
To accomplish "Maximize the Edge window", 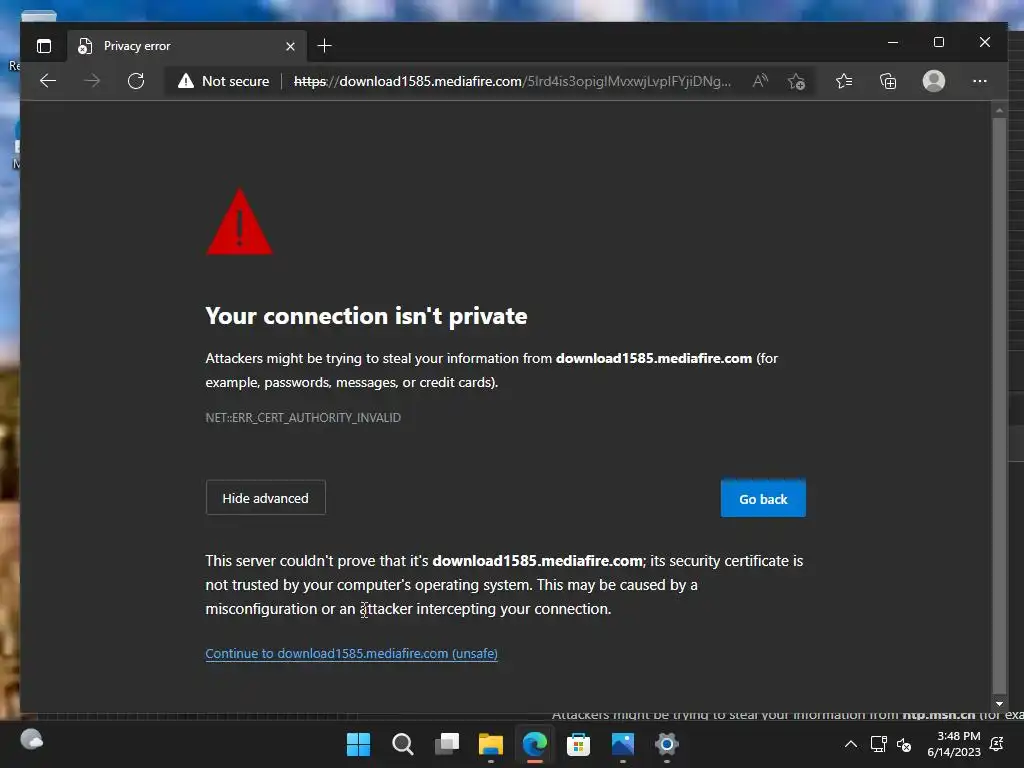I will point(938,42).
